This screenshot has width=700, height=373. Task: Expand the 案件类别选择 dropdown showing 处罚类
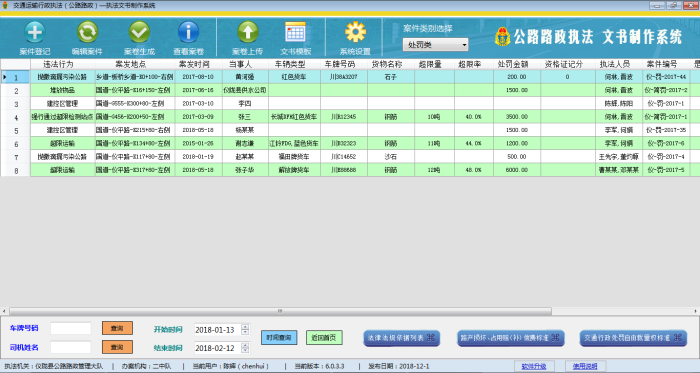click(436, 45)
